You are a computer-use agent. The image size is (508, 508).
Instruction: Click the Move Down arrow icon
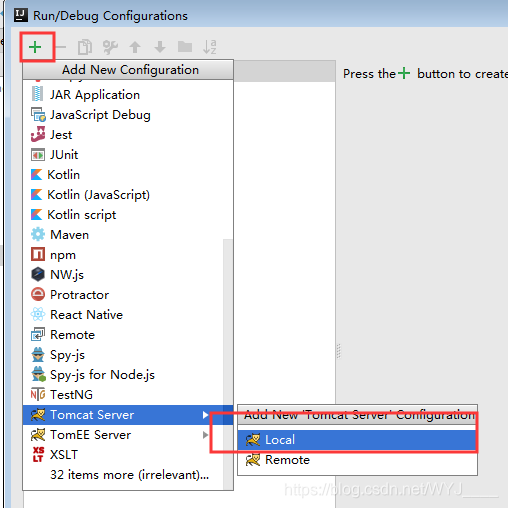pyautogui.click(x=160, y=47)
